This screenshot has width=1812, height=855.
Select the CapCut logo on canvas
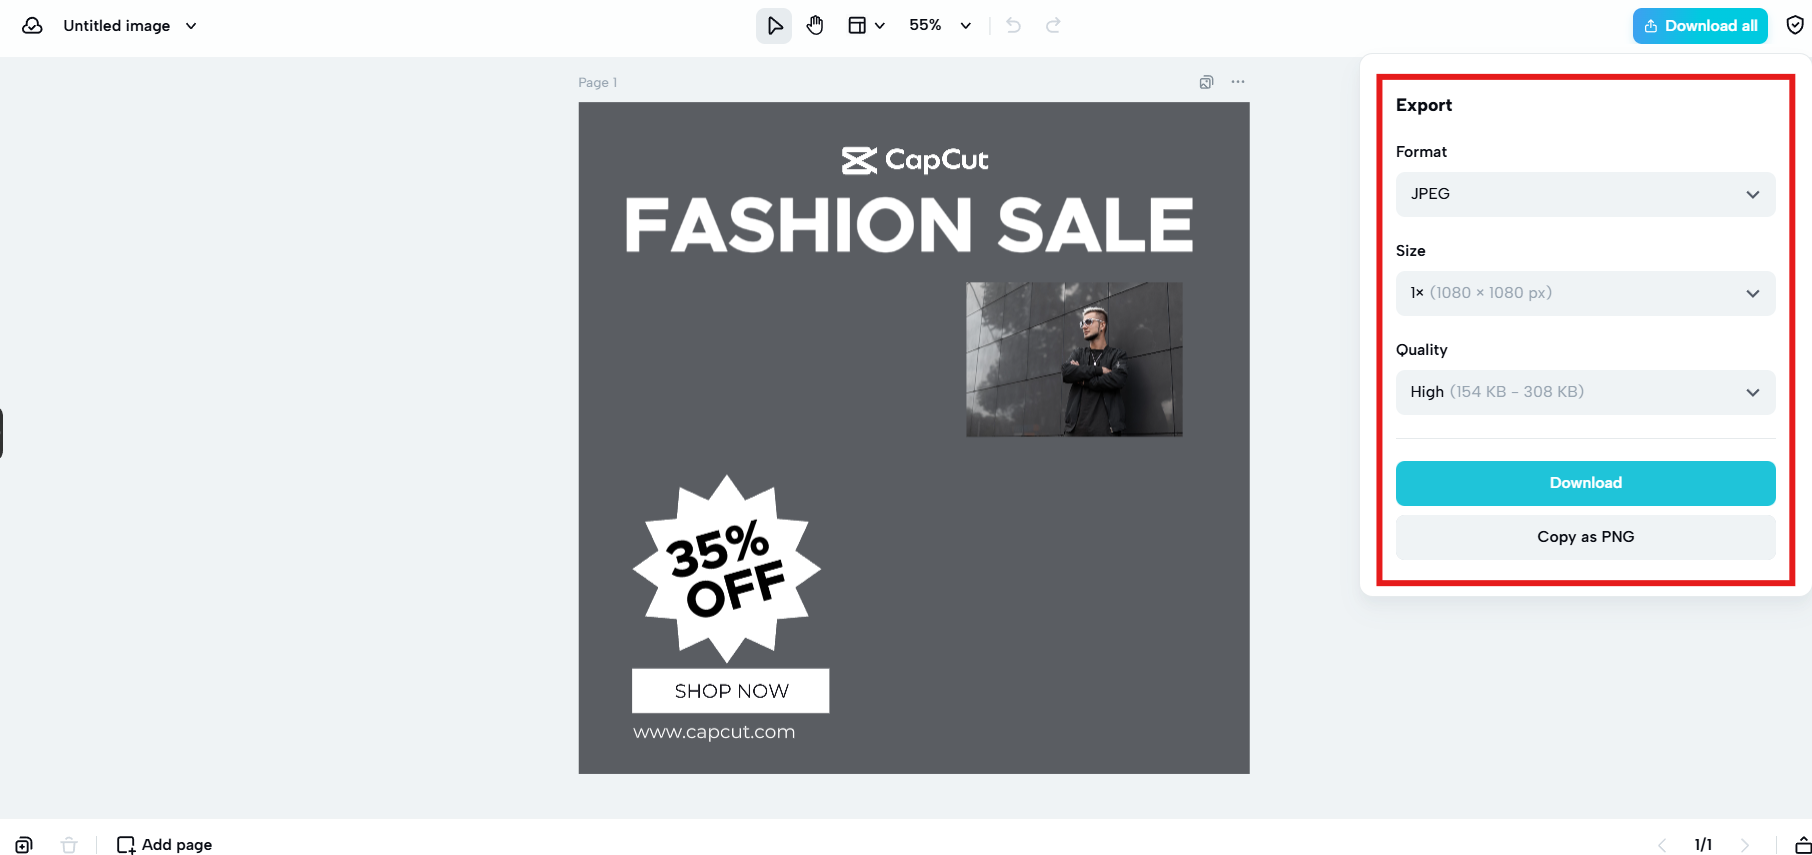(x=915, y=160)
